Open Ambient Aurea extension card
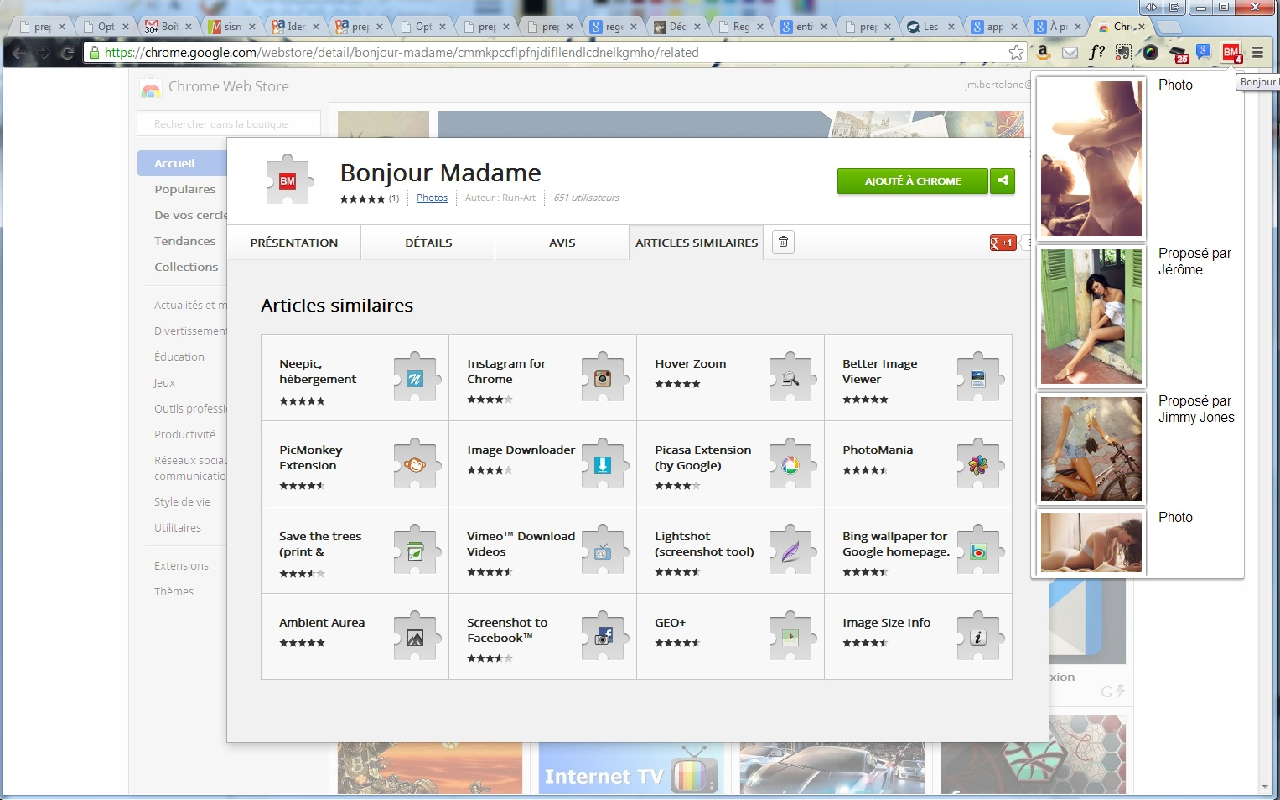Image resolution: width=1280 pixels, height=800 pixels. 355,635
